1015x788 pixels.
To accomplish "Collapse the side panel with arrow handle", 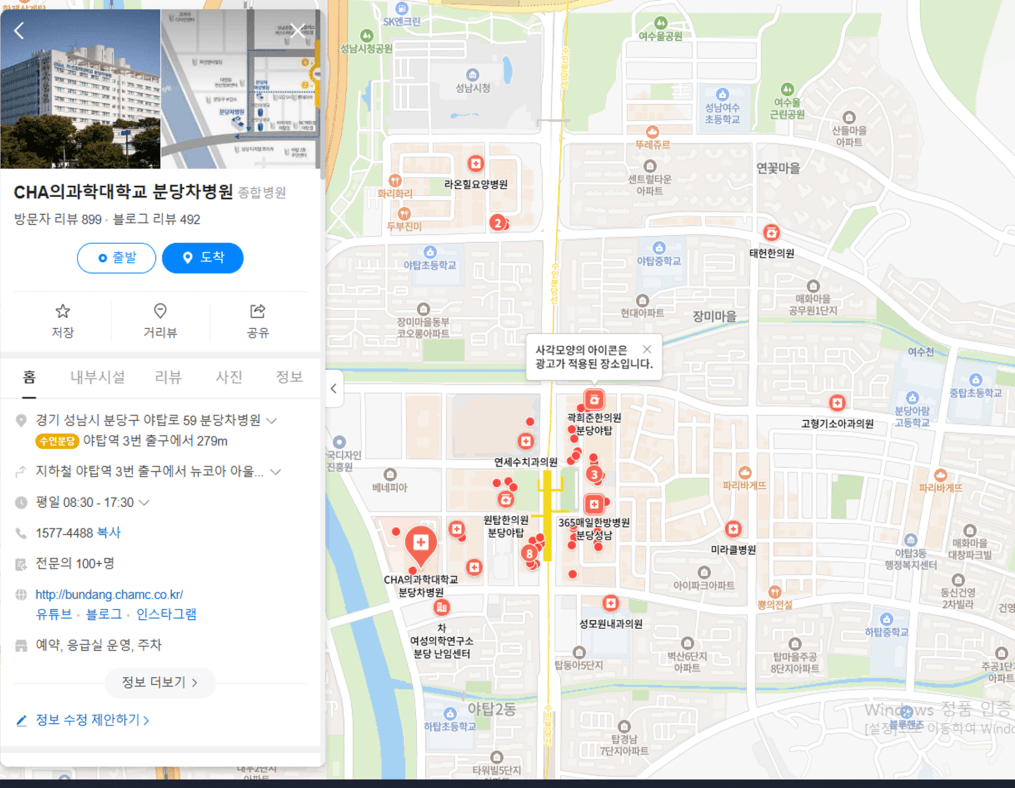I will point(333,388).
